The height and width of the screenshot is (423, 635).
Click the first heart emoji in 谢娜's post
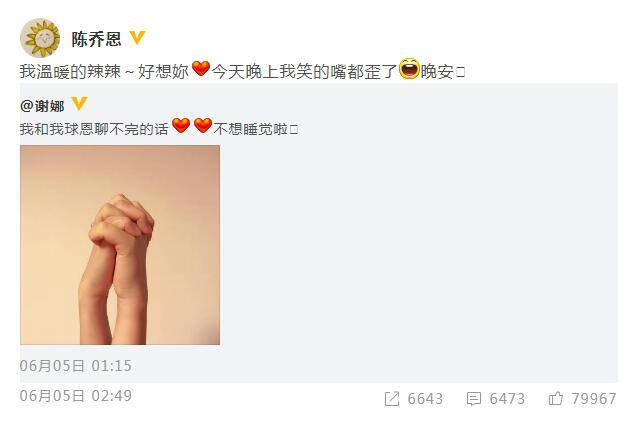181,125
